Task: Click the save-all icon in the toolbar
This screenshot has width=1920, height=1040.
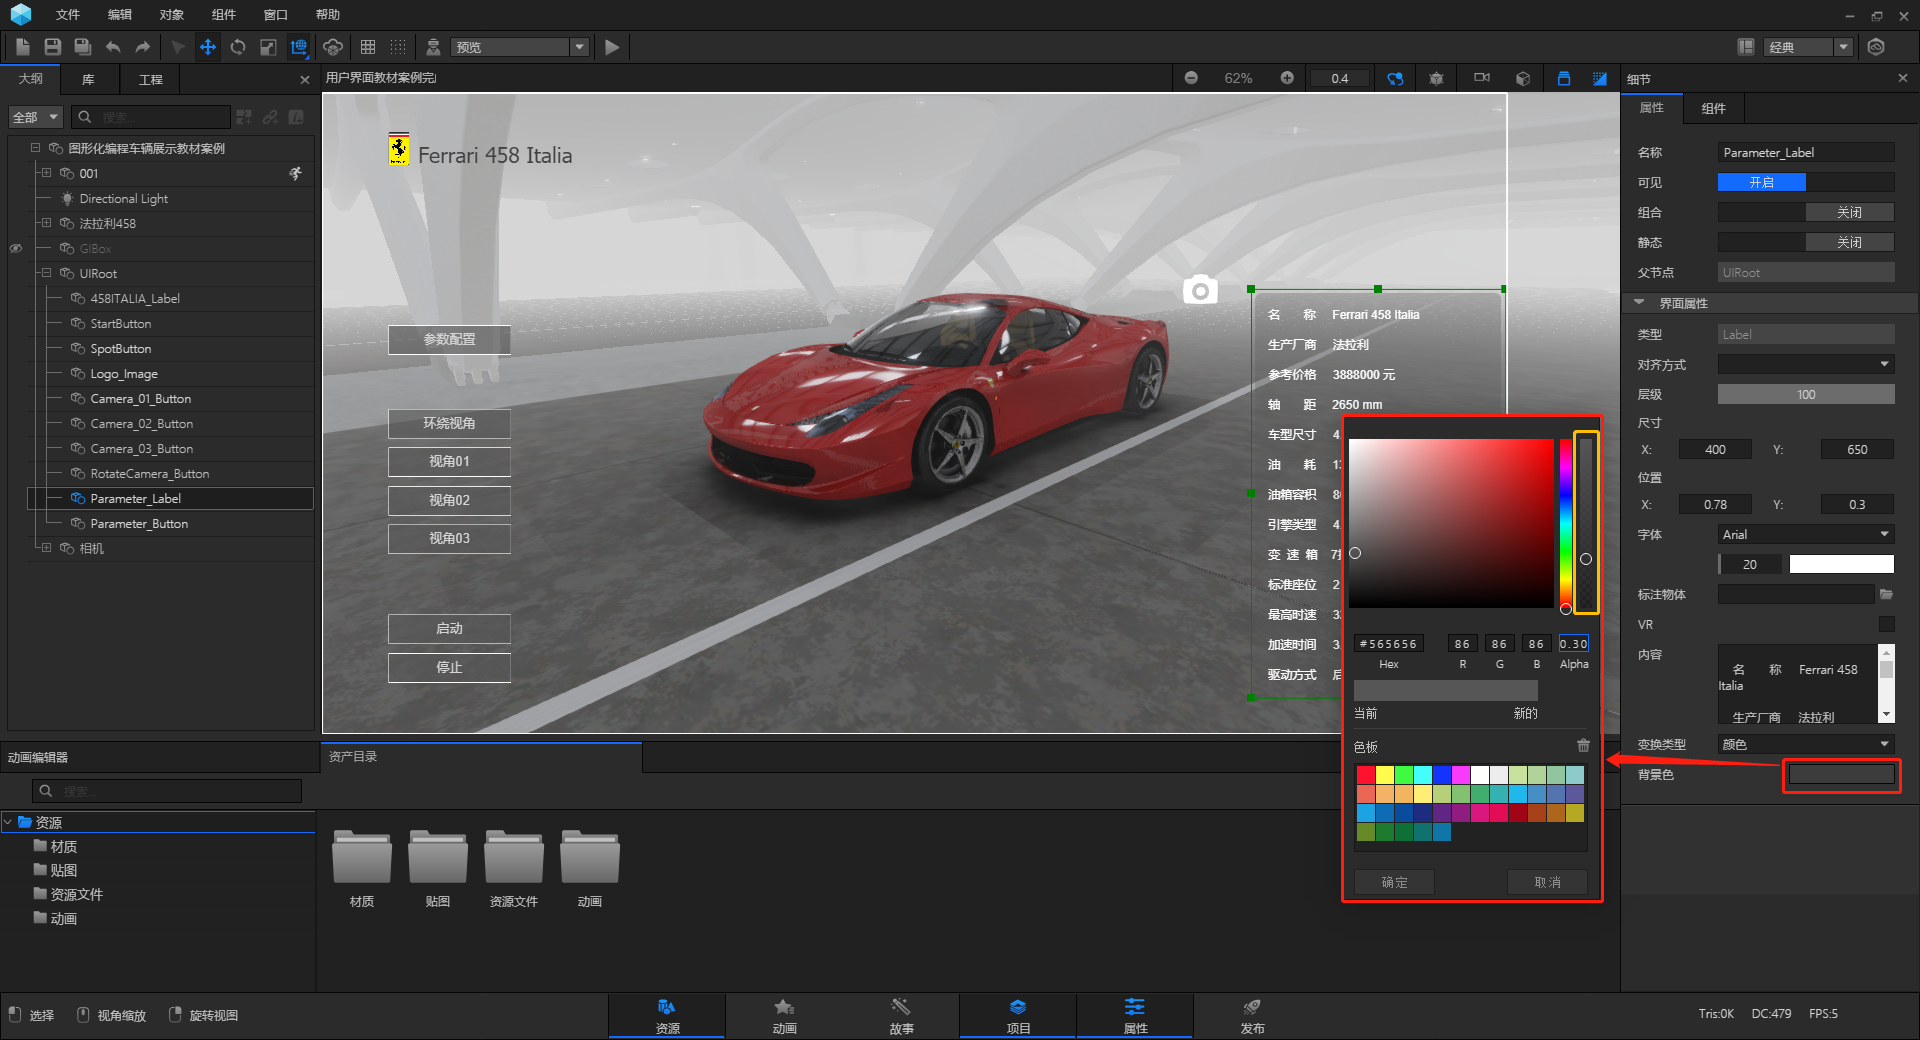Action: [83, 47]
